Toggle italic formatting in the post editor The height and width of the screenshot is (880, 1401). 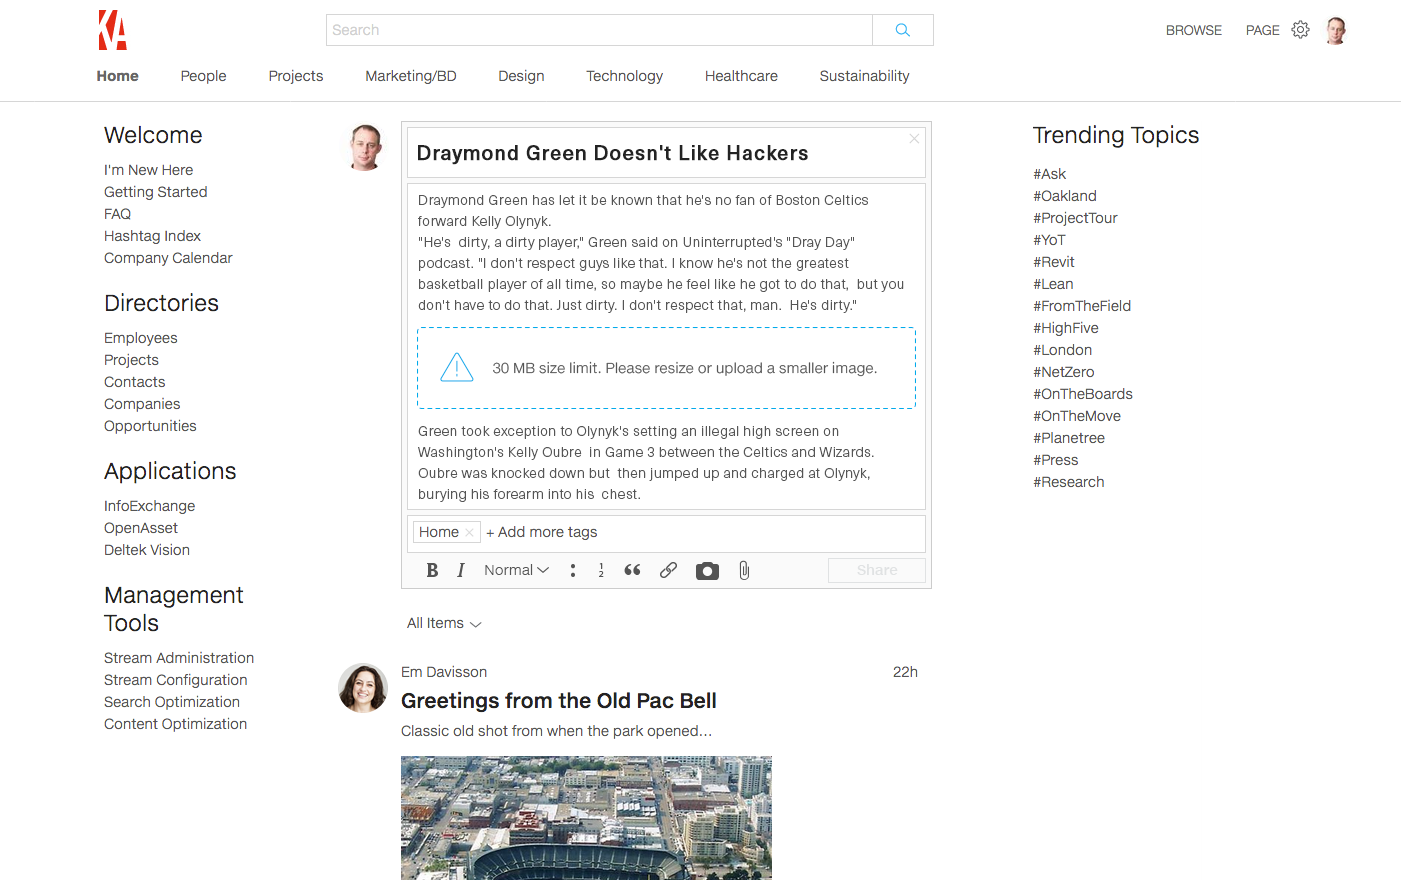(x=461, y=570)
